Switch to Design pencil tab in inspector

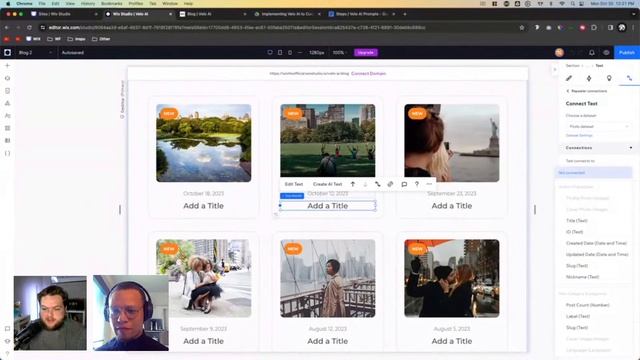pyautogui.click(x=569, y=78)
